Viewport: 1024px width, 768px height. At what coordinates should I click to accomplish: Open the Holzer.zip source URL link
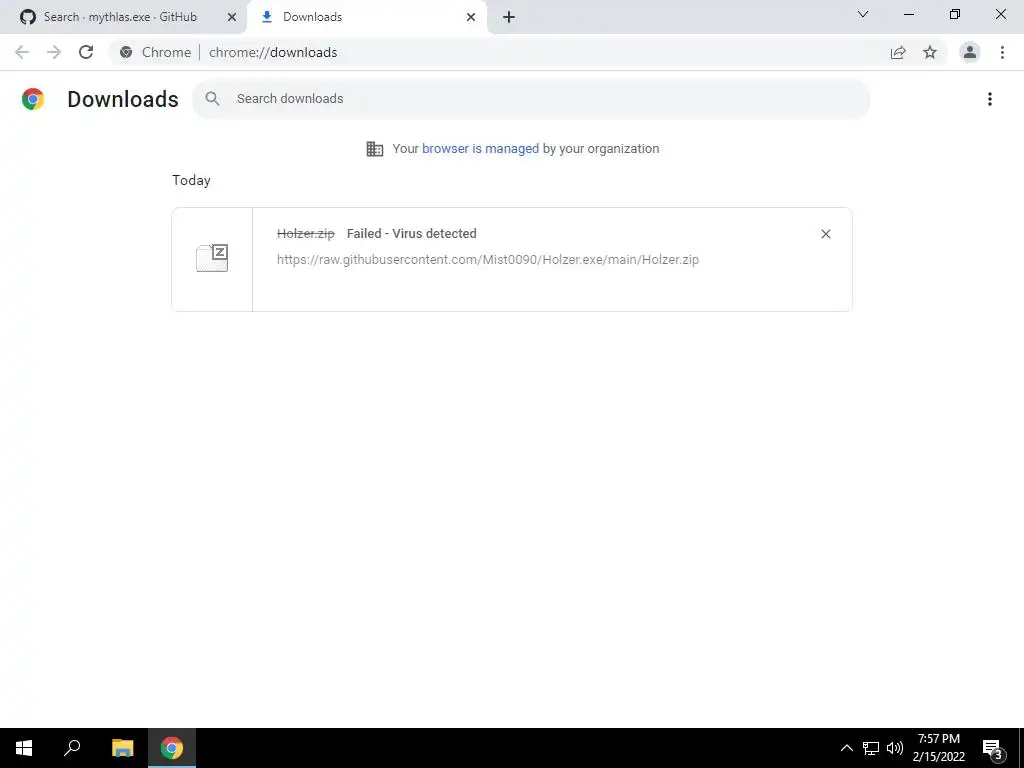click(x=488, y=260)
